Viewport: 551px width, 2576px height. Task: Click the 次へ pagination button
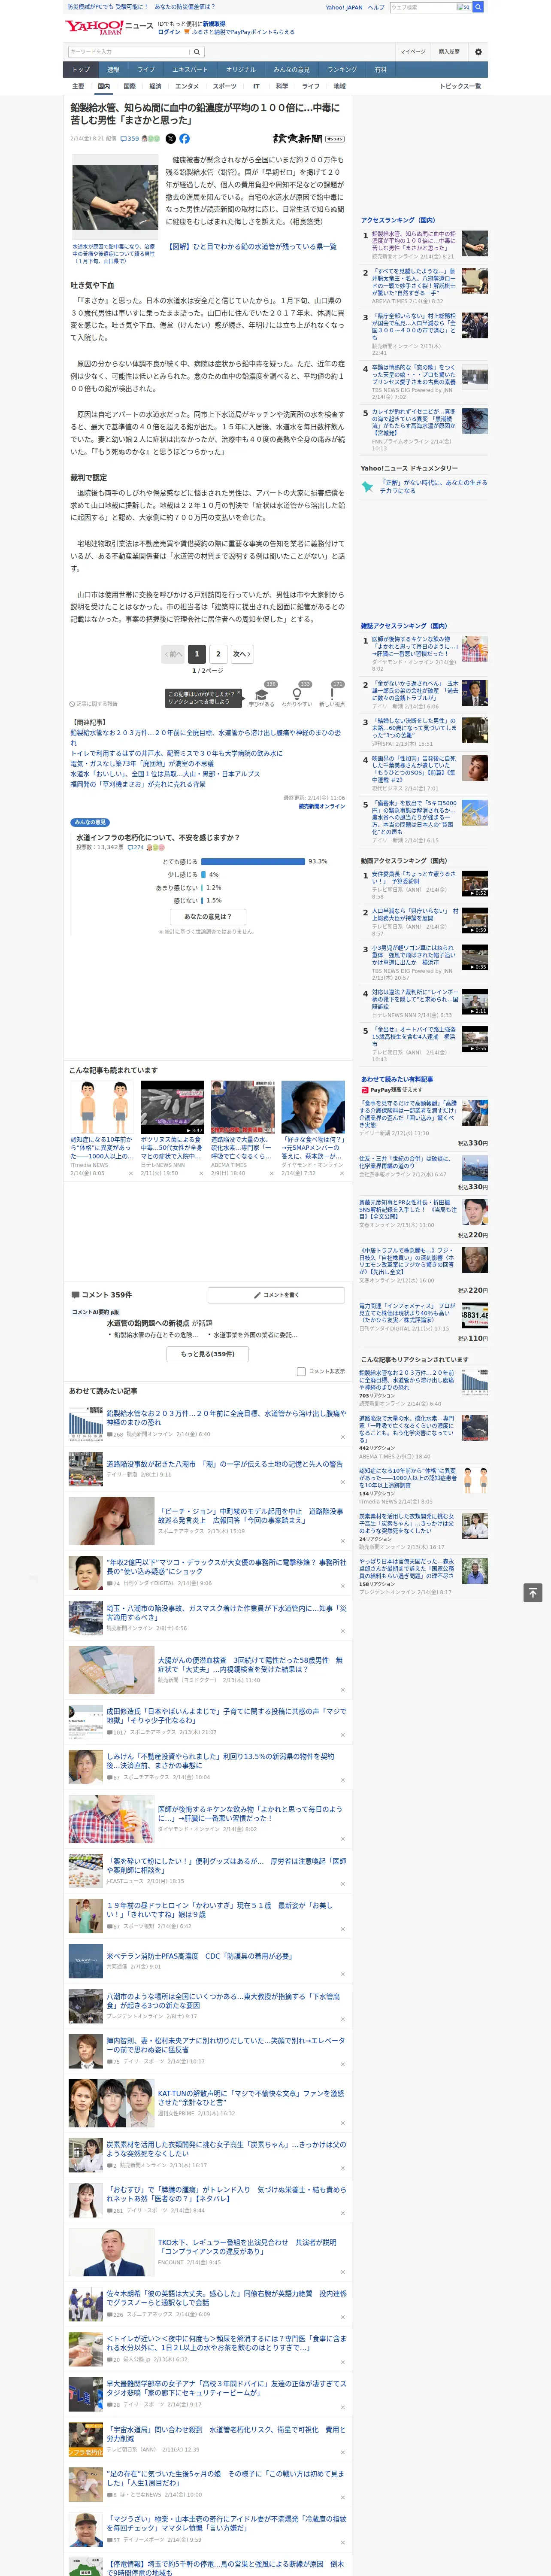241,653
